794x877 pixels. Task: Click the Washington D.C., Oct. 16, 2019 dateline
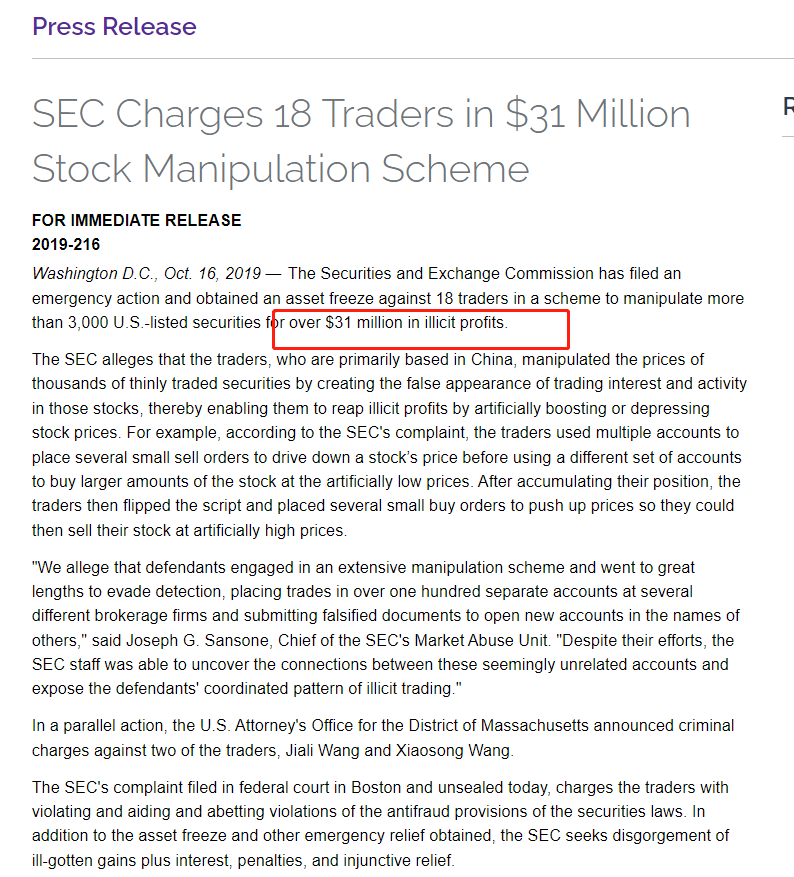146,273
